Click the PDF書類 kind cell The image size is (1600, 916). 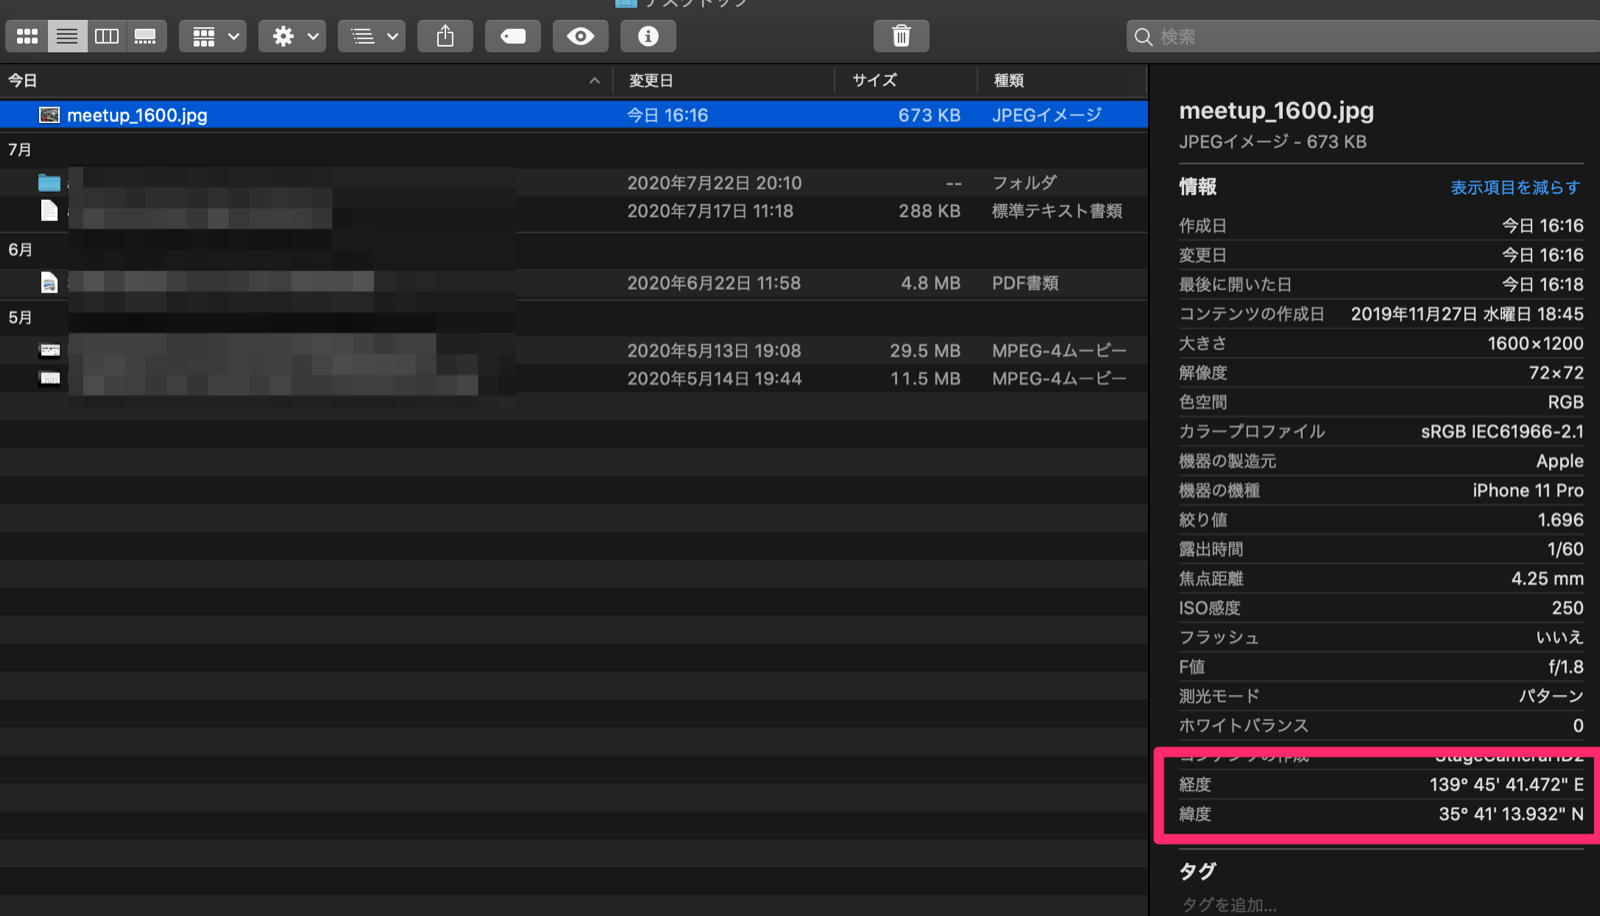pyautogui.click(x=1025, y=283)
